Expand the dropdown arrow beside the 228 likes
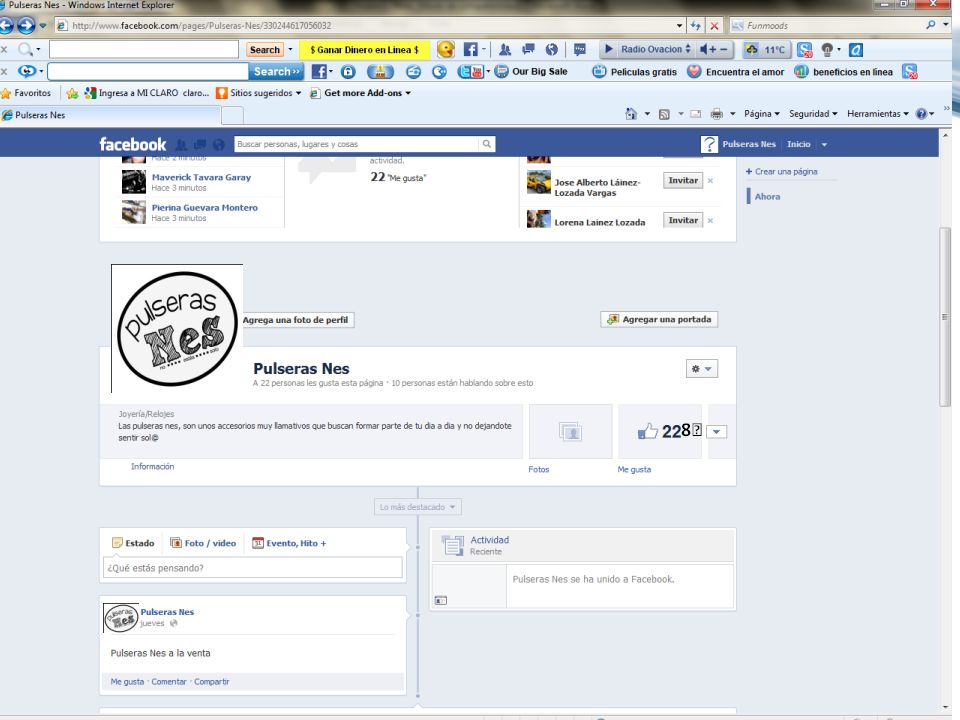This screenshot has height=720, width=960. click(x=716, y=432)
